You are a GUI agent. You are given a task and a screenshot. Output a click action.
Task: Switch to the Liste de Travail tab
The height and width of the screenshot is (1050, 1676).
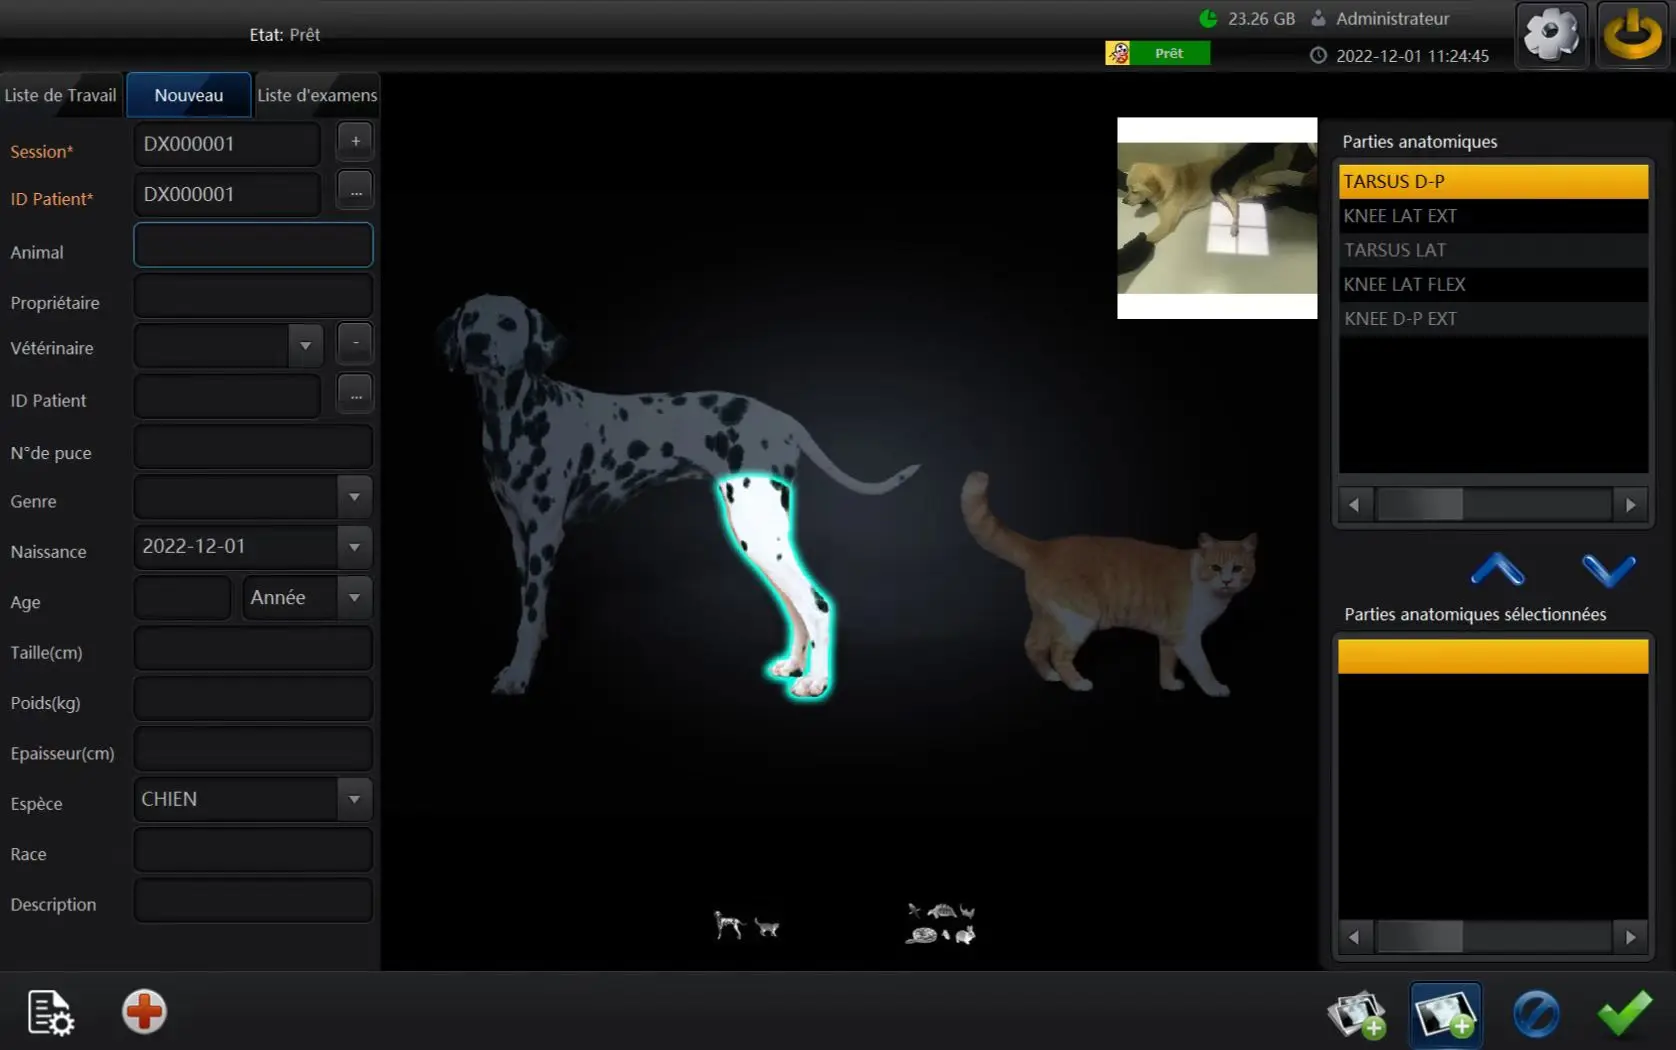(x=60, y=95)
